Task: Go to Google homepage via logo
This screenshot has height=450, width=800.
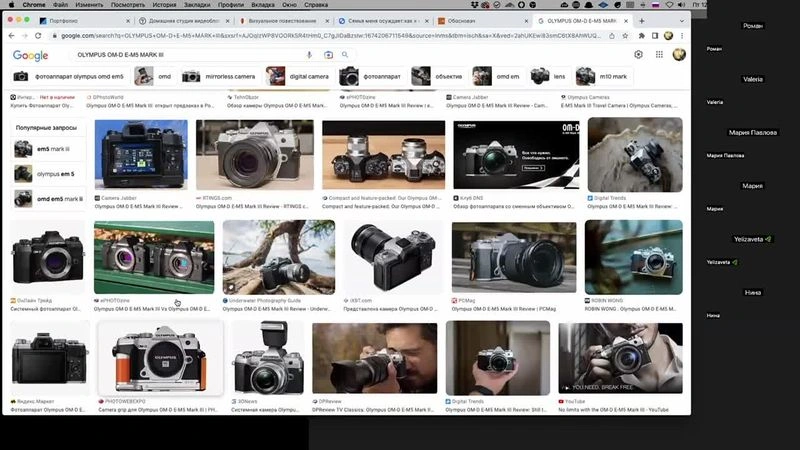Action: [x=31, y=55]
